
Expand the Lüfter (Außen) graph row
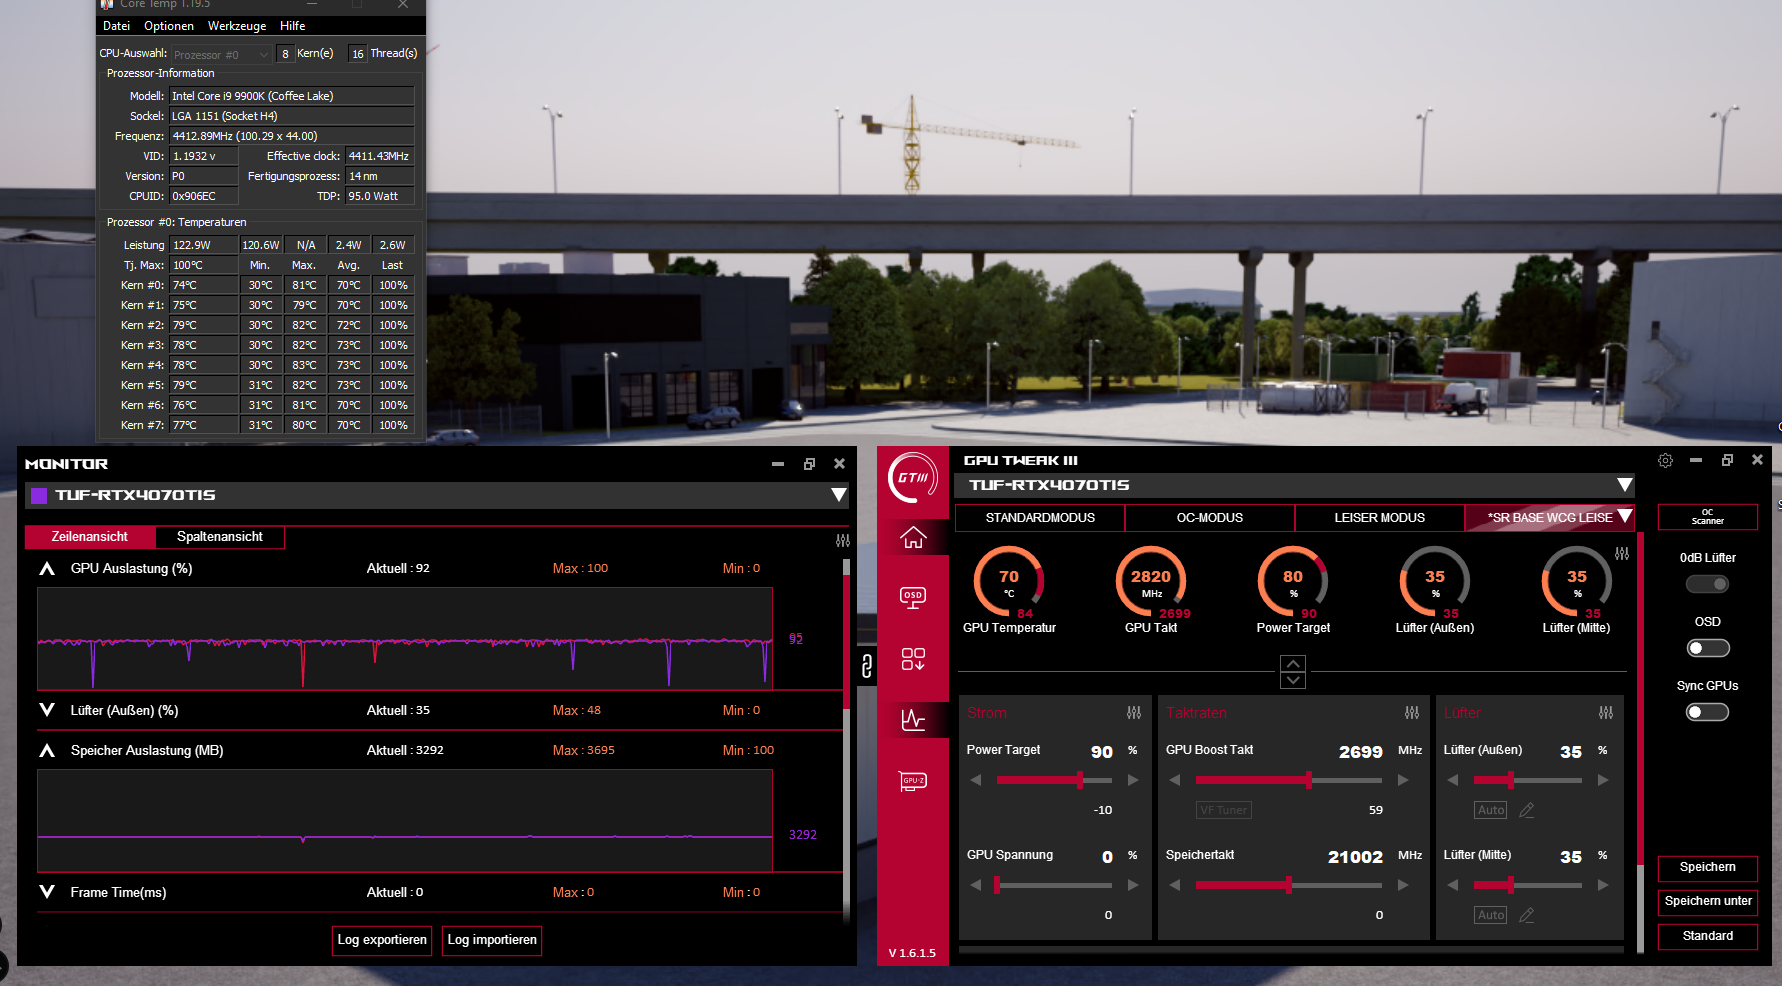(47, 710)
